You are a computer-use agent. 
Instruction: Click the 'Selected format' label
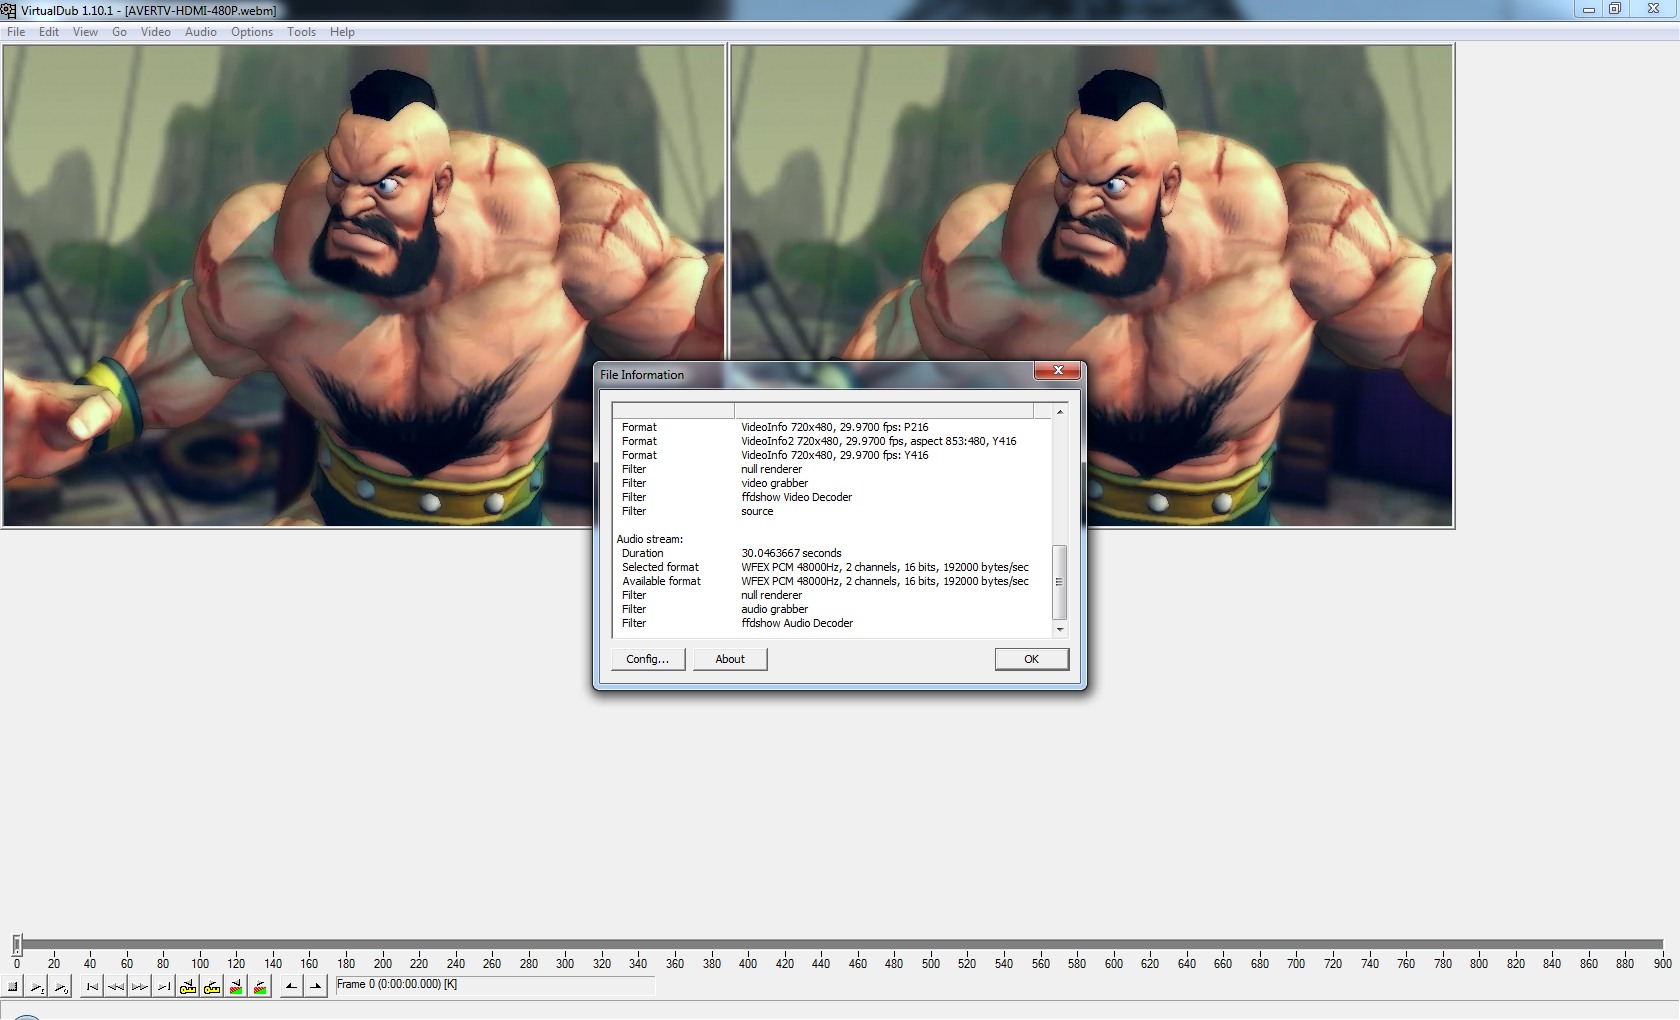[x=660, y=567]
